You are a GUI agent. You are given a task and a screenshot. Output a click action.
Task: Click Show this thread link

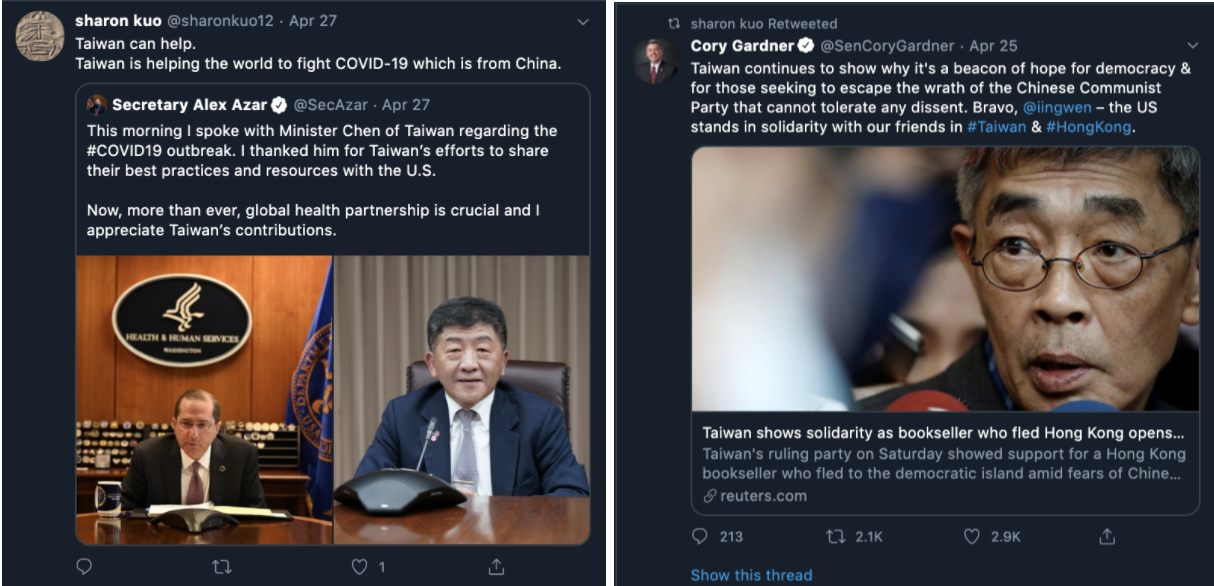751,575
